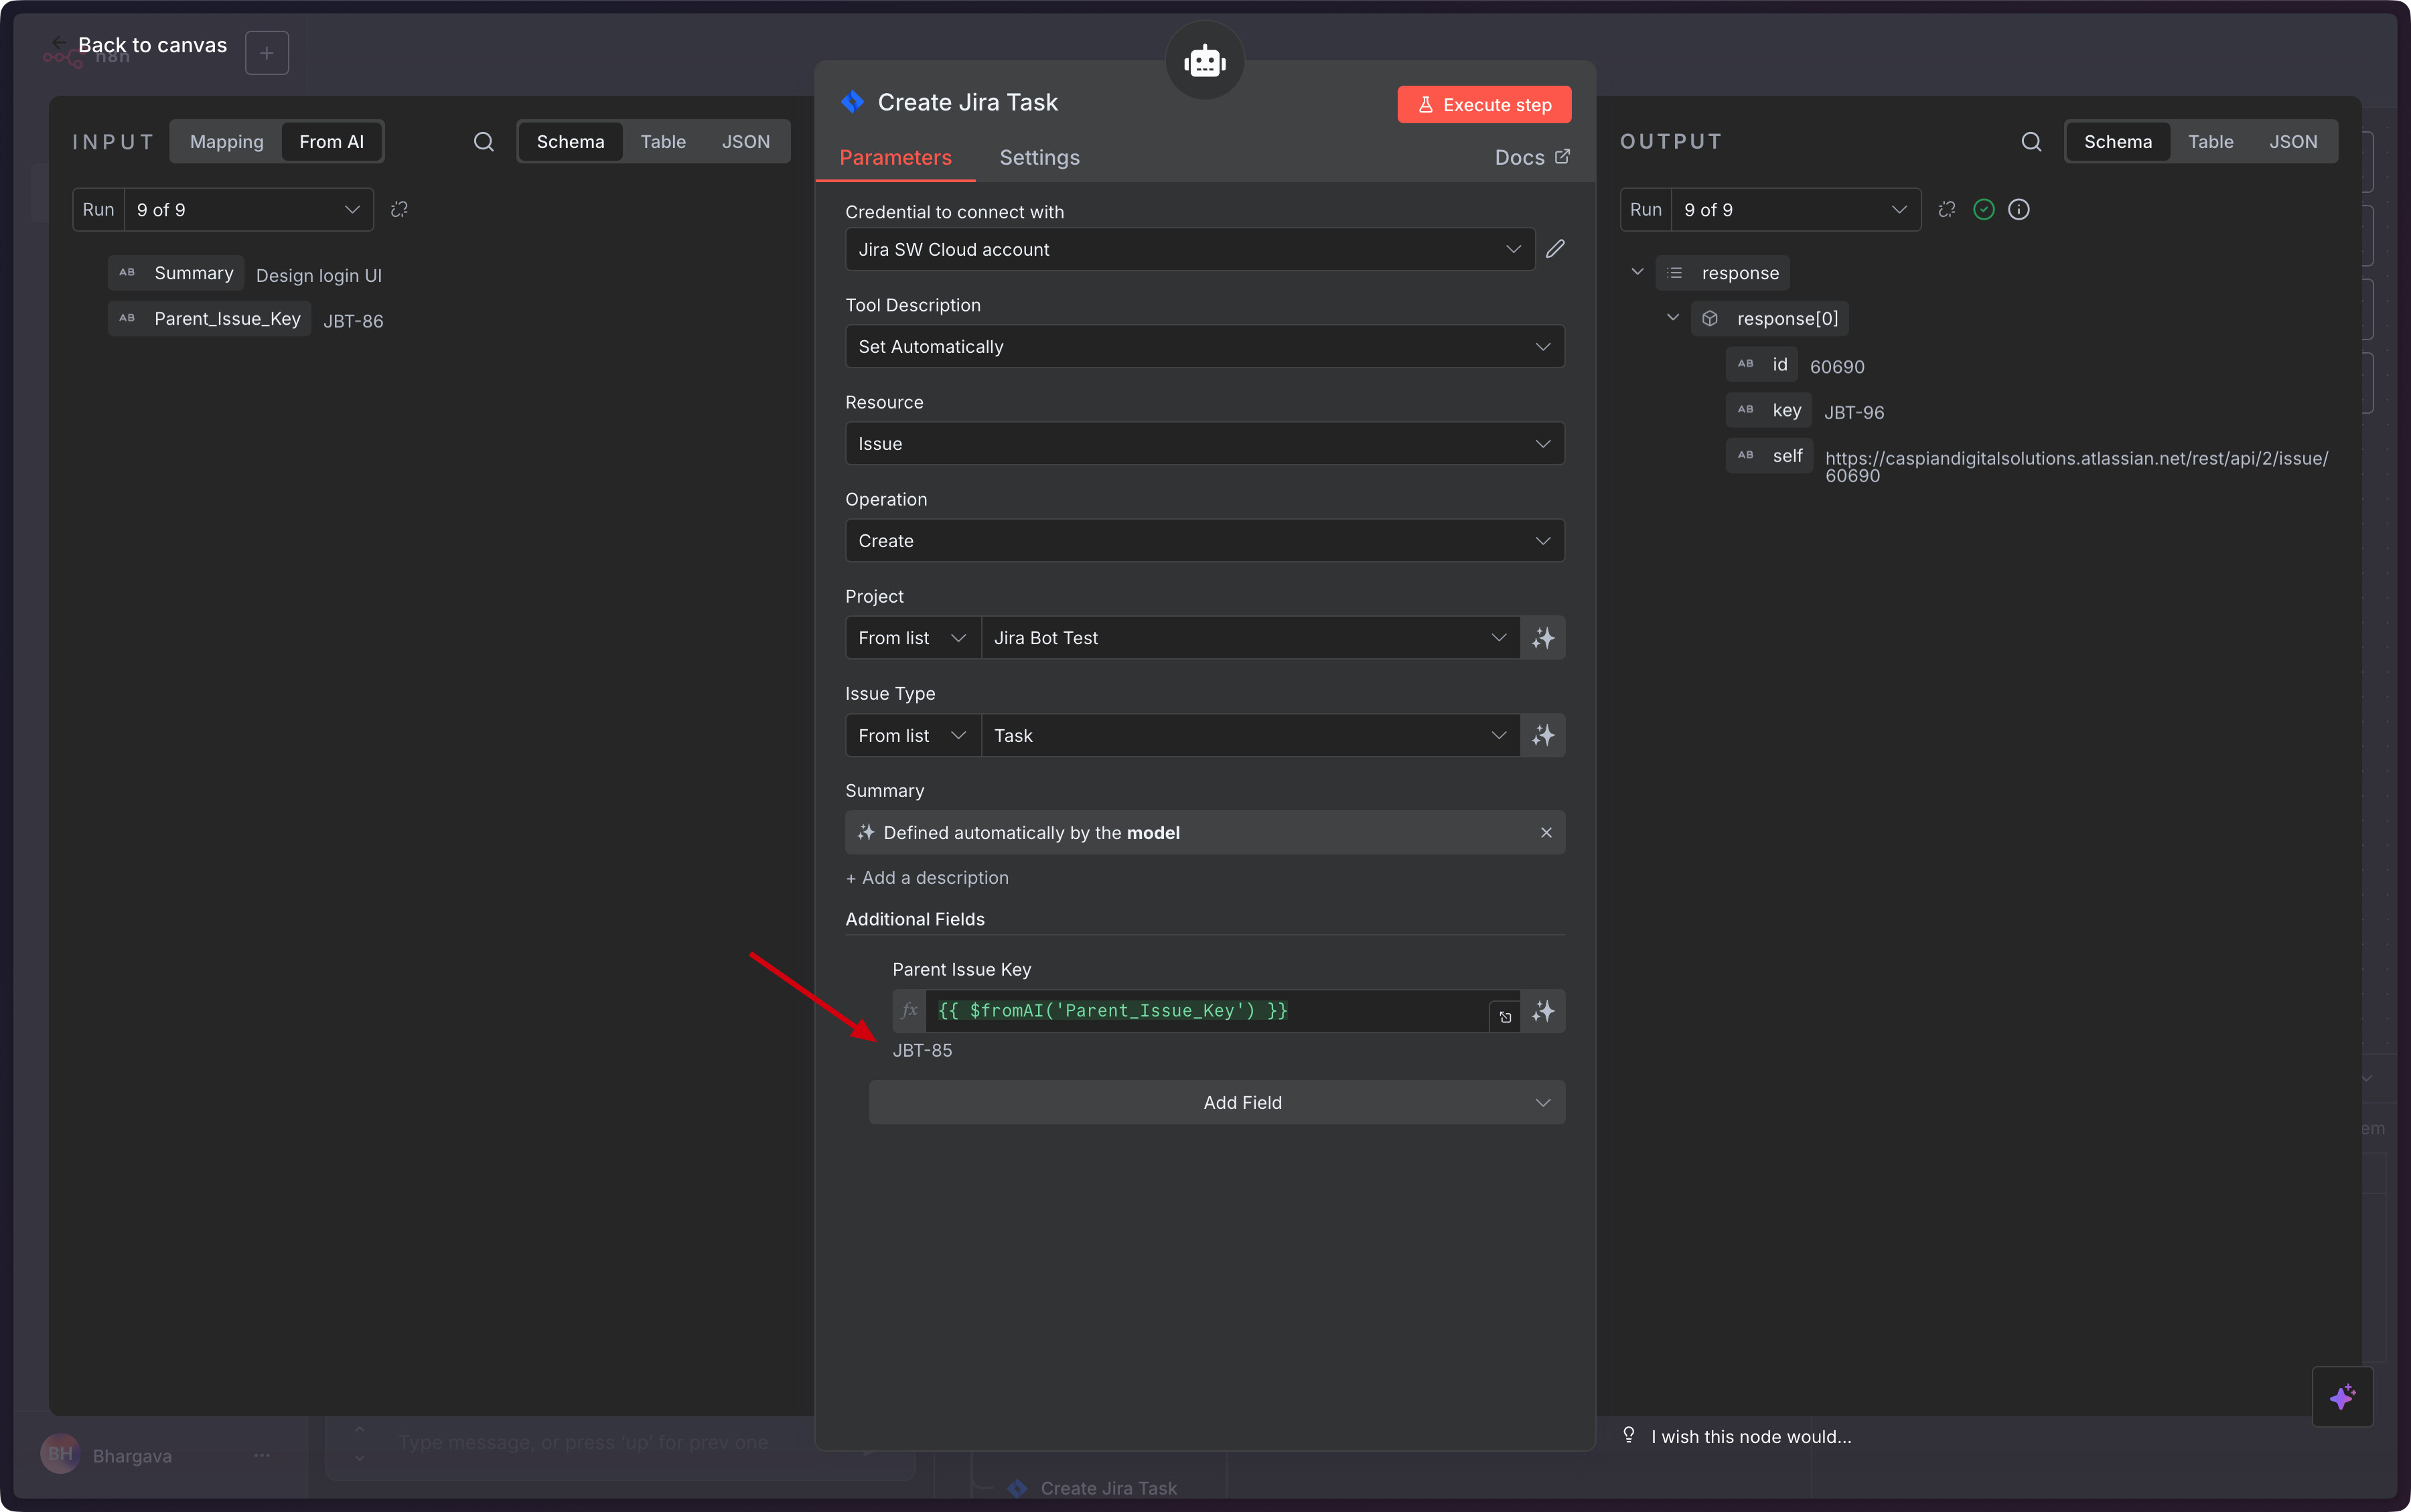Click the output info circle icon
Screen dimensions: 2411x1512
click(x=2019, y=210)
